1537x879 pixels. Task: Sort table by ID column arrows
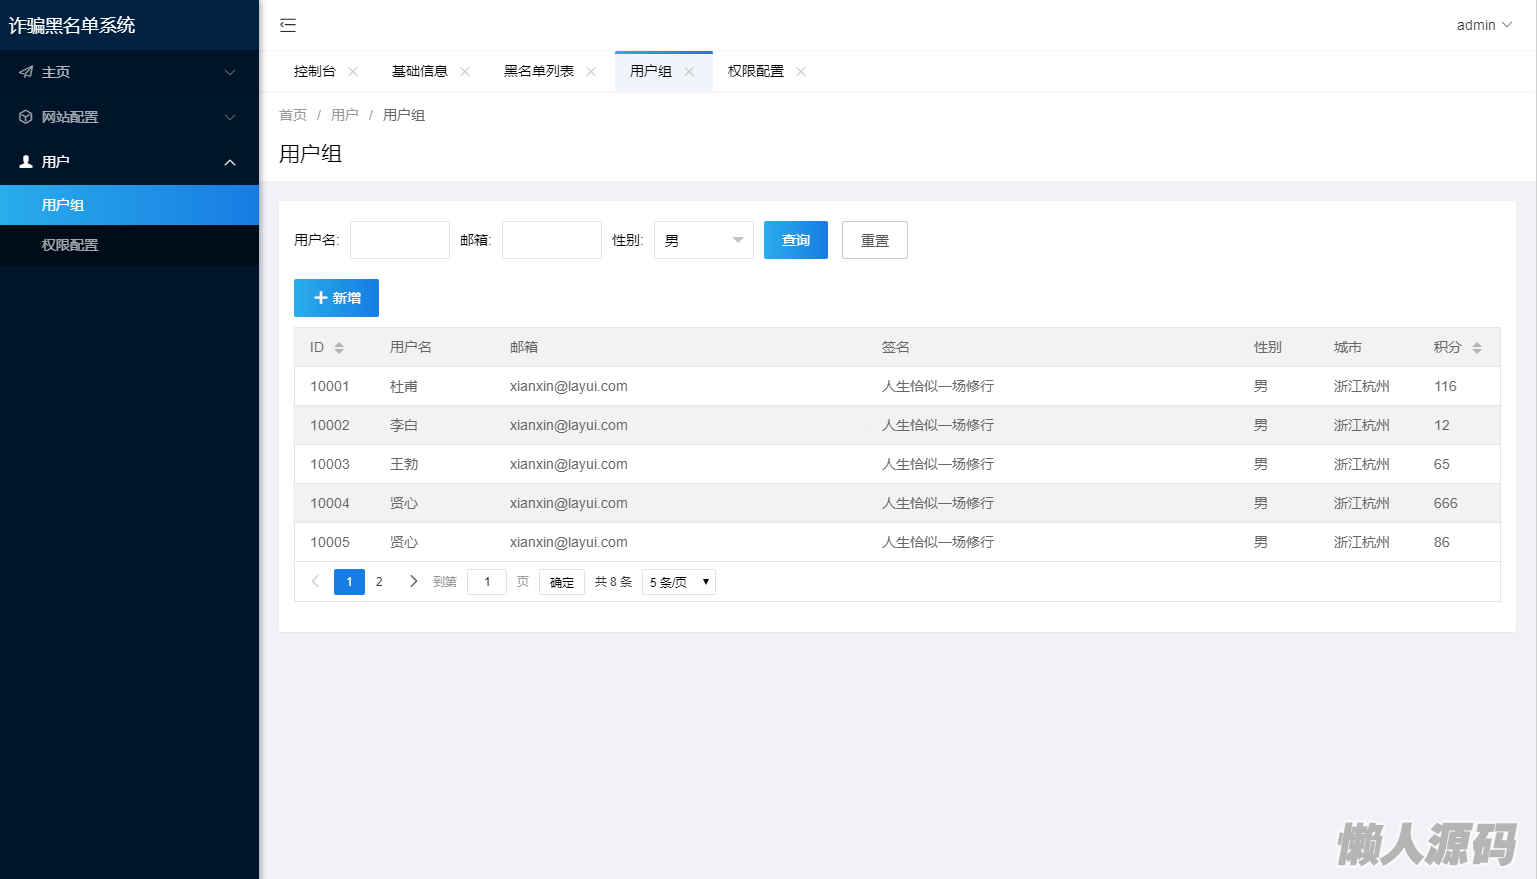click(339, 348)
